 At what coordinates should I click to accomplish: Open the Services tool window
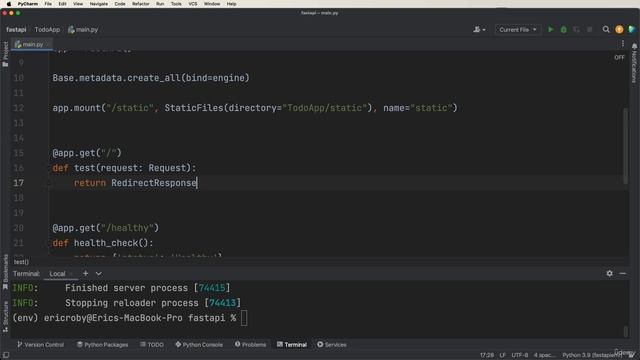pyautogui.click(x=332, y=344)
